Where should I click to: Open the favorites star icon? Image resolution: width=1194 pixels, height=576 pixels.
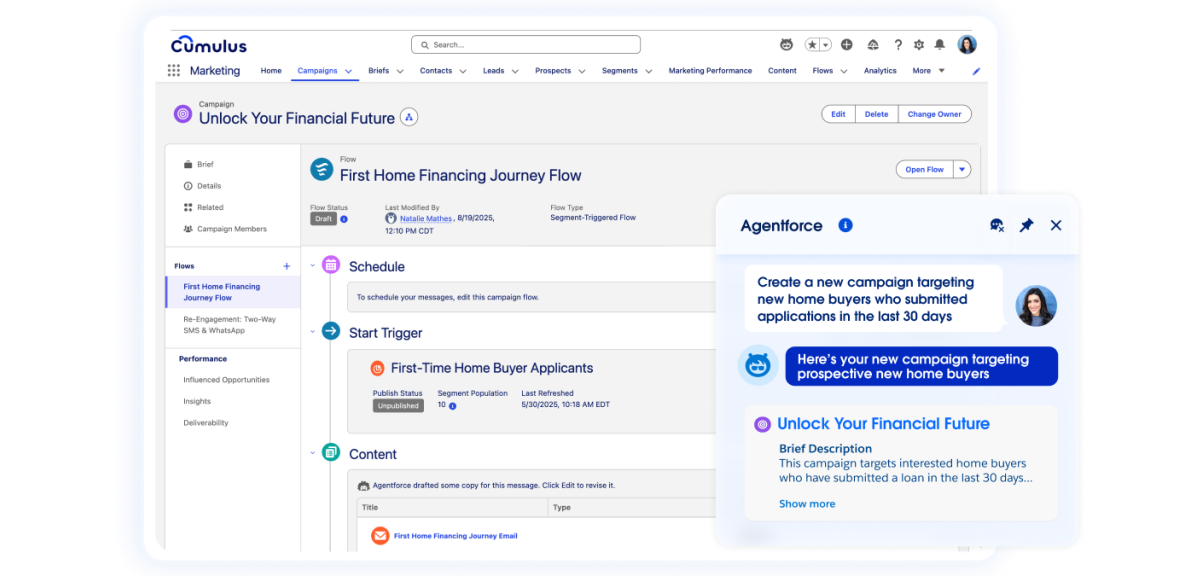coord(812,45)
